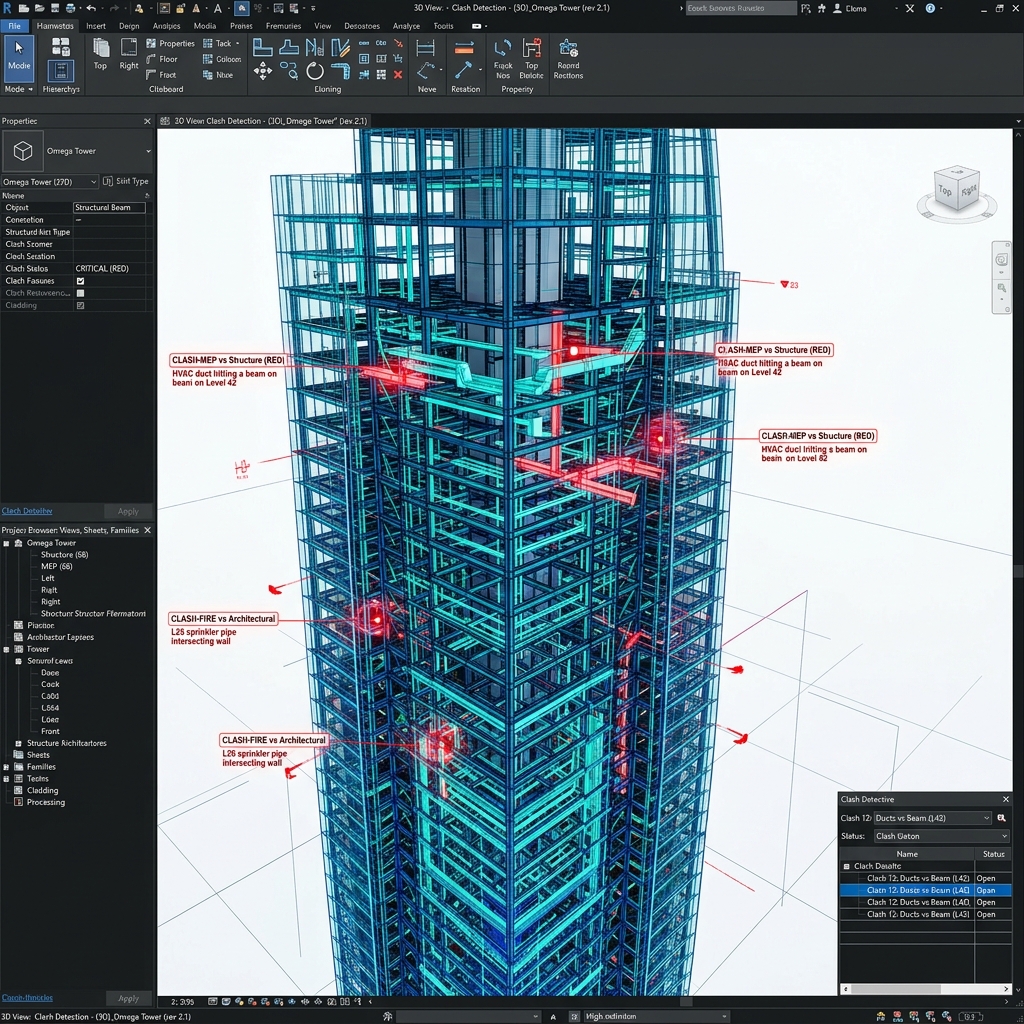
Task: Click the move arrows tool icon
Action: [x=263, y=71]
